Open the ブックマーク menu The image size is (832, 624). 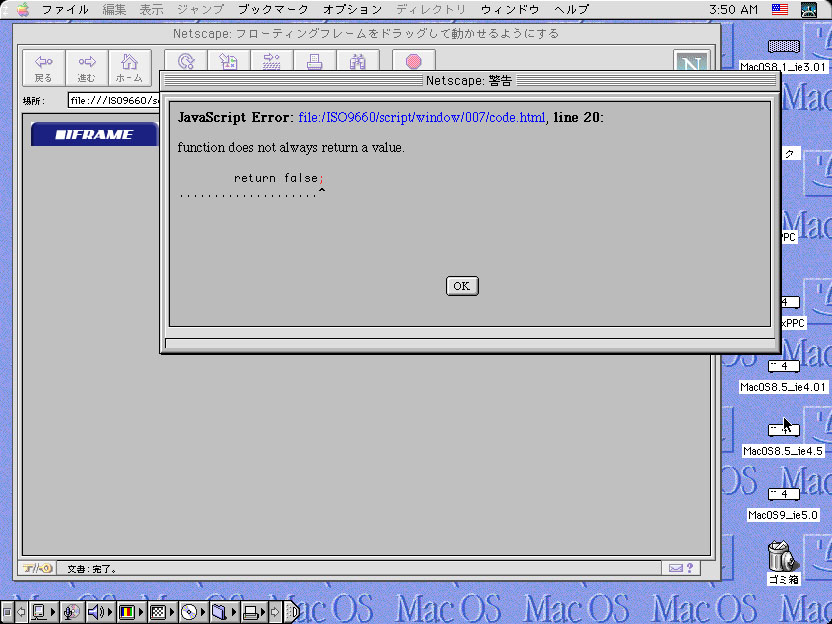(x=273, y=10)
